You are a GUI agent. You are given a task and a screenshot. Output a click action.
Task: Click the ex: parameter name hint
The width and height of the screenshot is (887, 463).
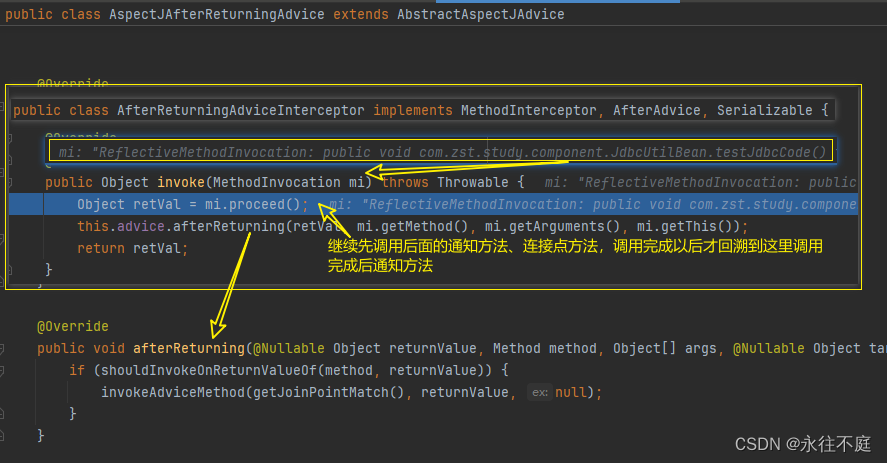[540, 392]
